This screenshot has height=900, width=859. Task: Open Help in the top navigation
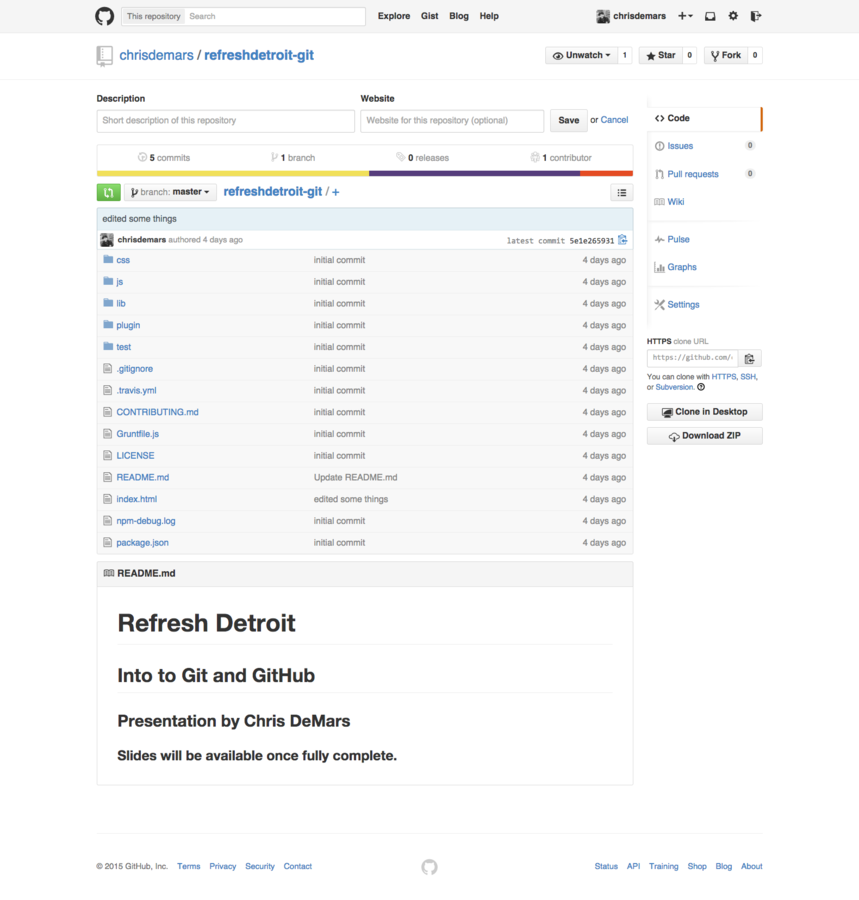[489, 16]
